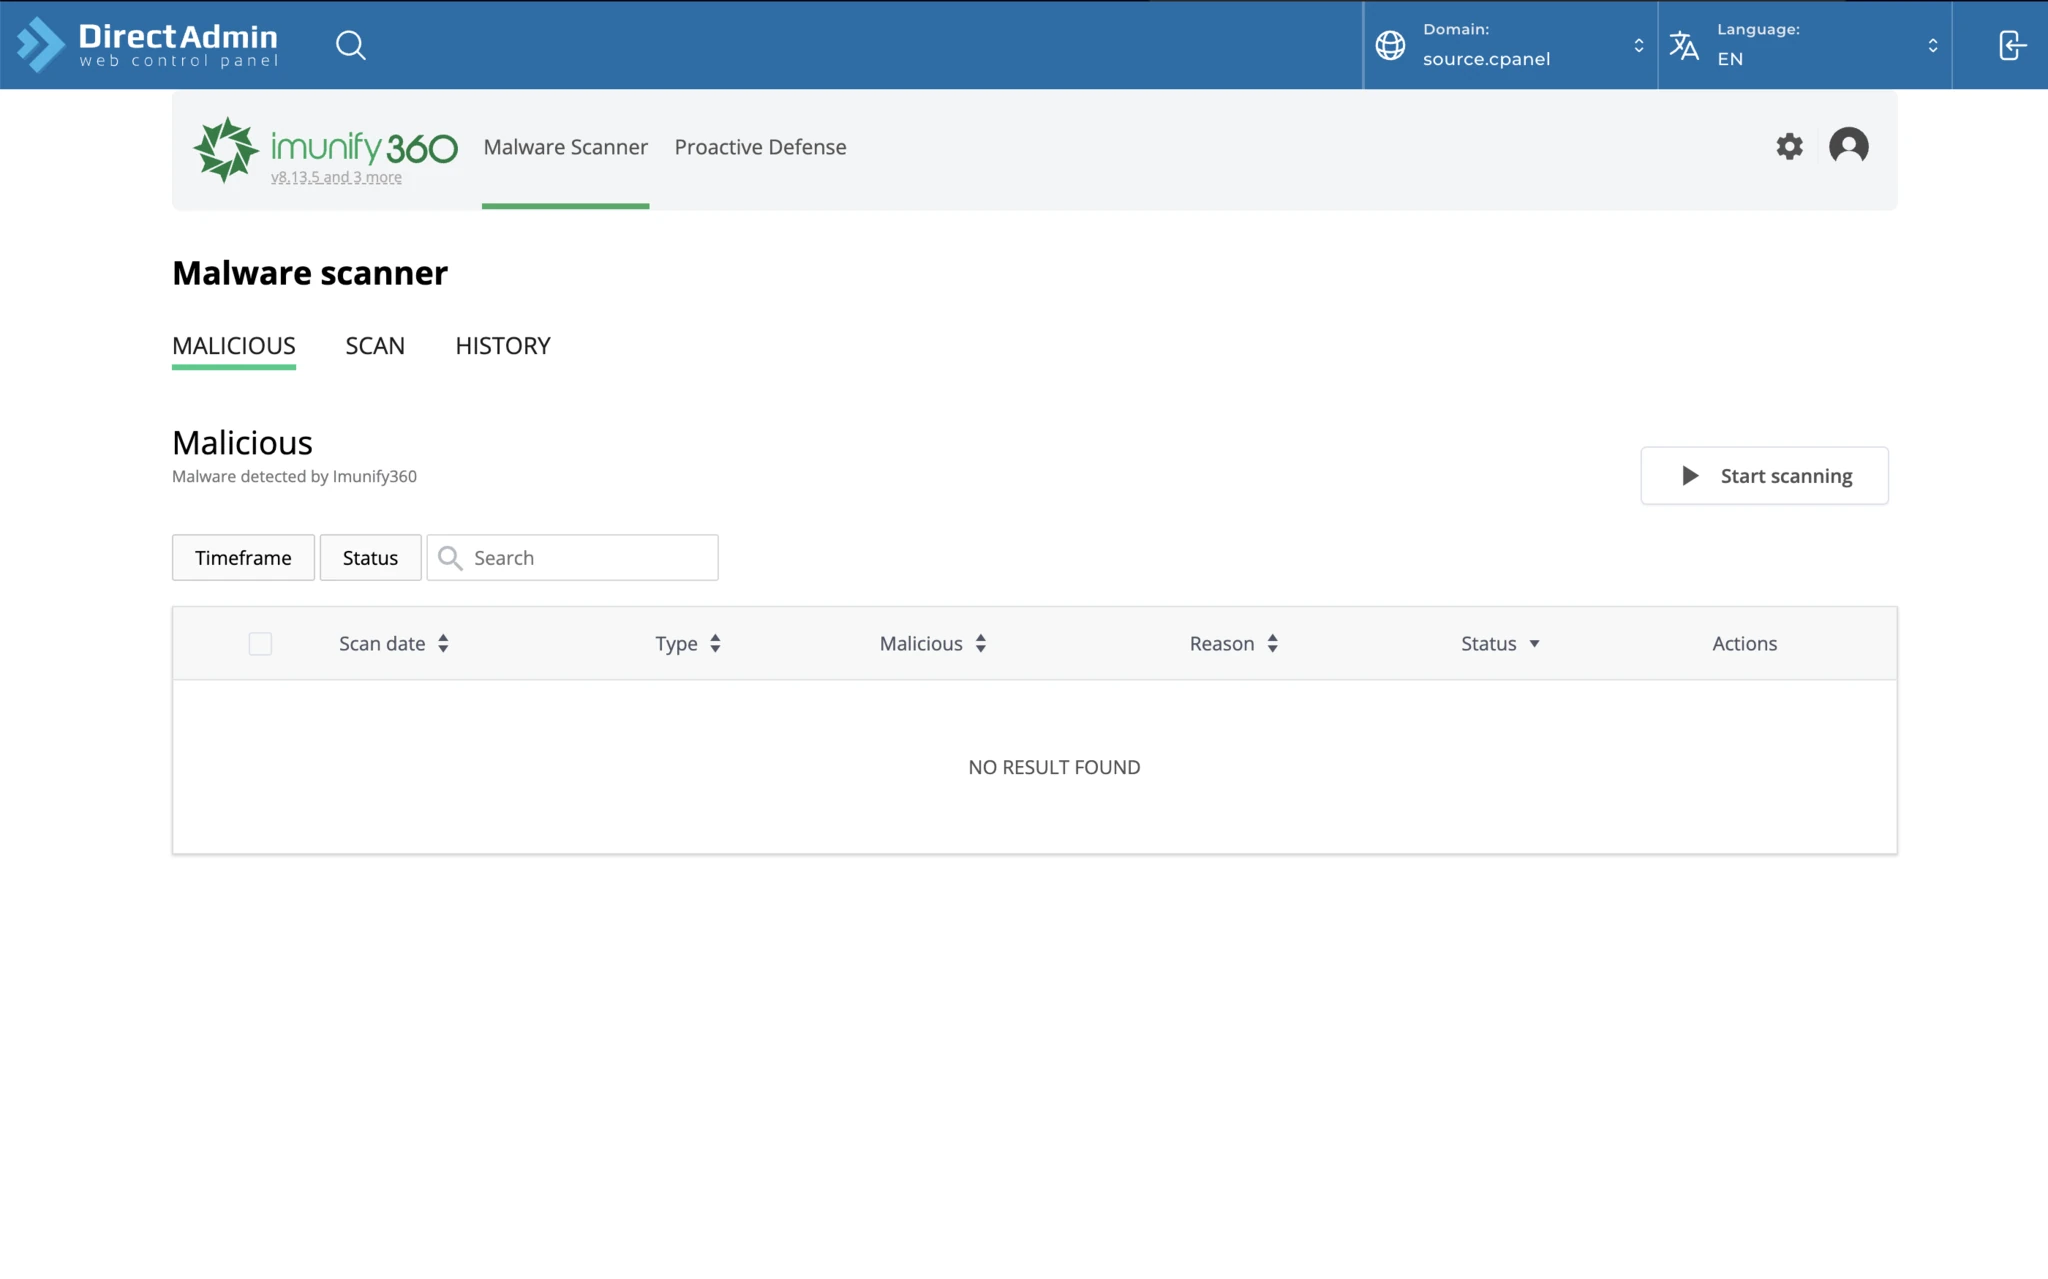Screen dimensions: 2048x1279
Task: Click 'Malware detected by Imunify360' subtitle
Action: 294,477
